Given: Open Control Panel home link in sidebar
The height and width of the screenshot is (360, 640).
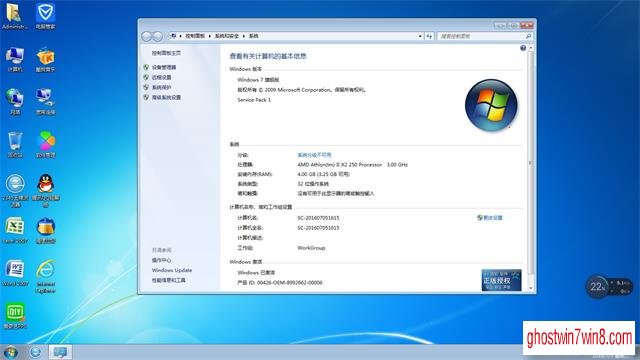Looking at the screenshot, I should coord(166,53).
